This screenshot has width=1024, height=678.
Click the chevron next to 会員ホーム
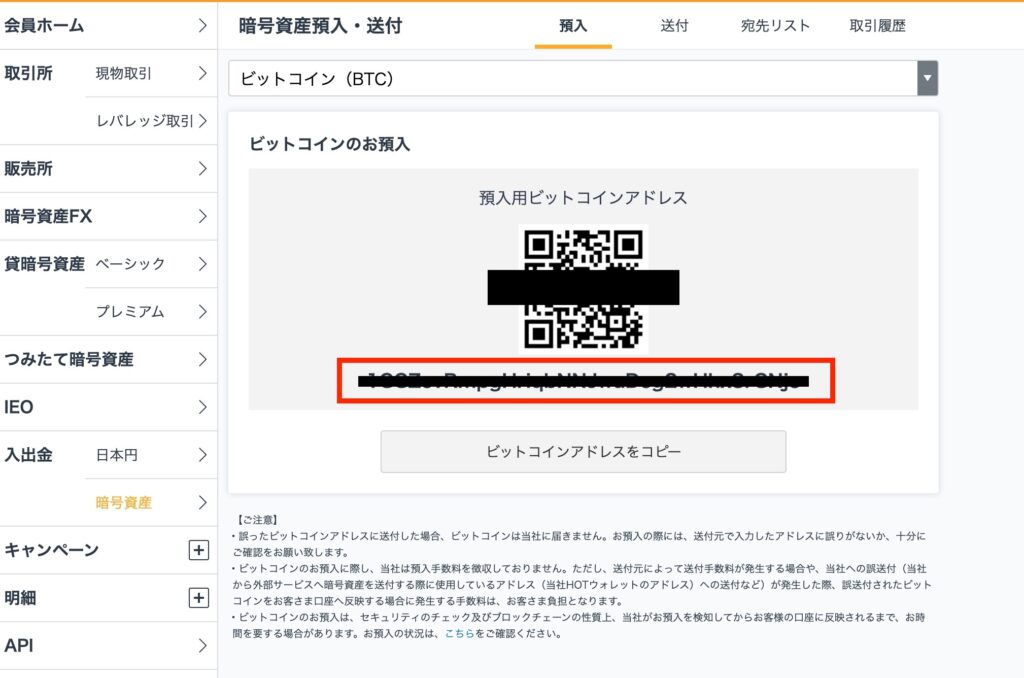pyautogui.click(x=202, y=25)
